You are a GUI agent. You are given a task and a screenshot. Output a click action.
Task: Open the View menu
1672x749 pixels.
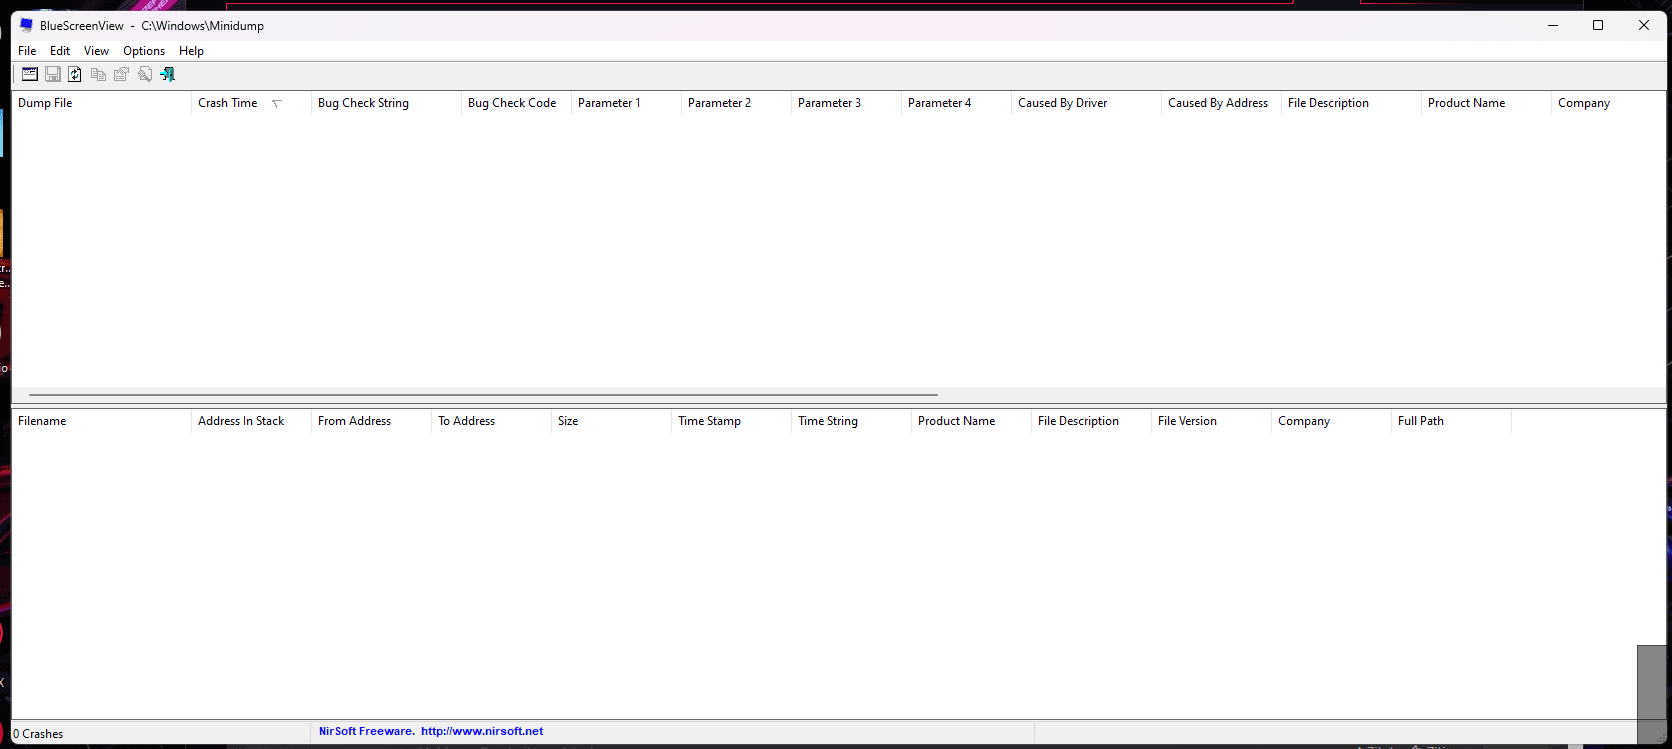pyautogui.click(x=96, y=51)
